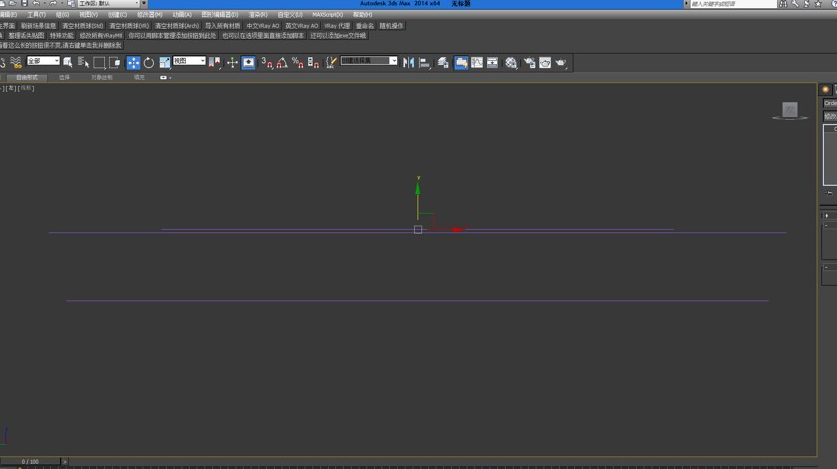The height and width of the screenshot is (469, 837).
Task: Switch to 选择 ribbon tab
Action: pyautogui.click(x=65, y=77)
